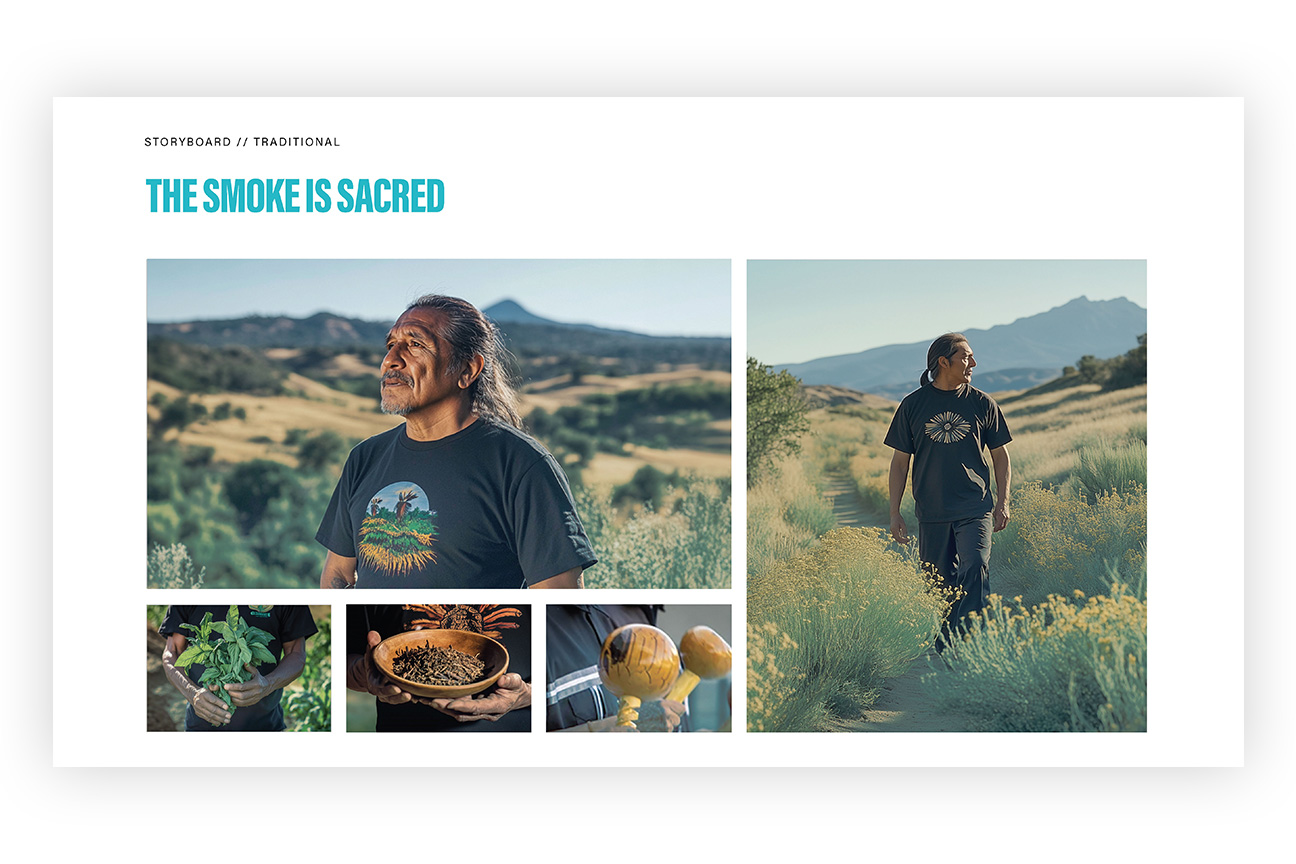
Task: Click the "THE SMOKE IS SACRED" heading
Action: click(295, 195)
